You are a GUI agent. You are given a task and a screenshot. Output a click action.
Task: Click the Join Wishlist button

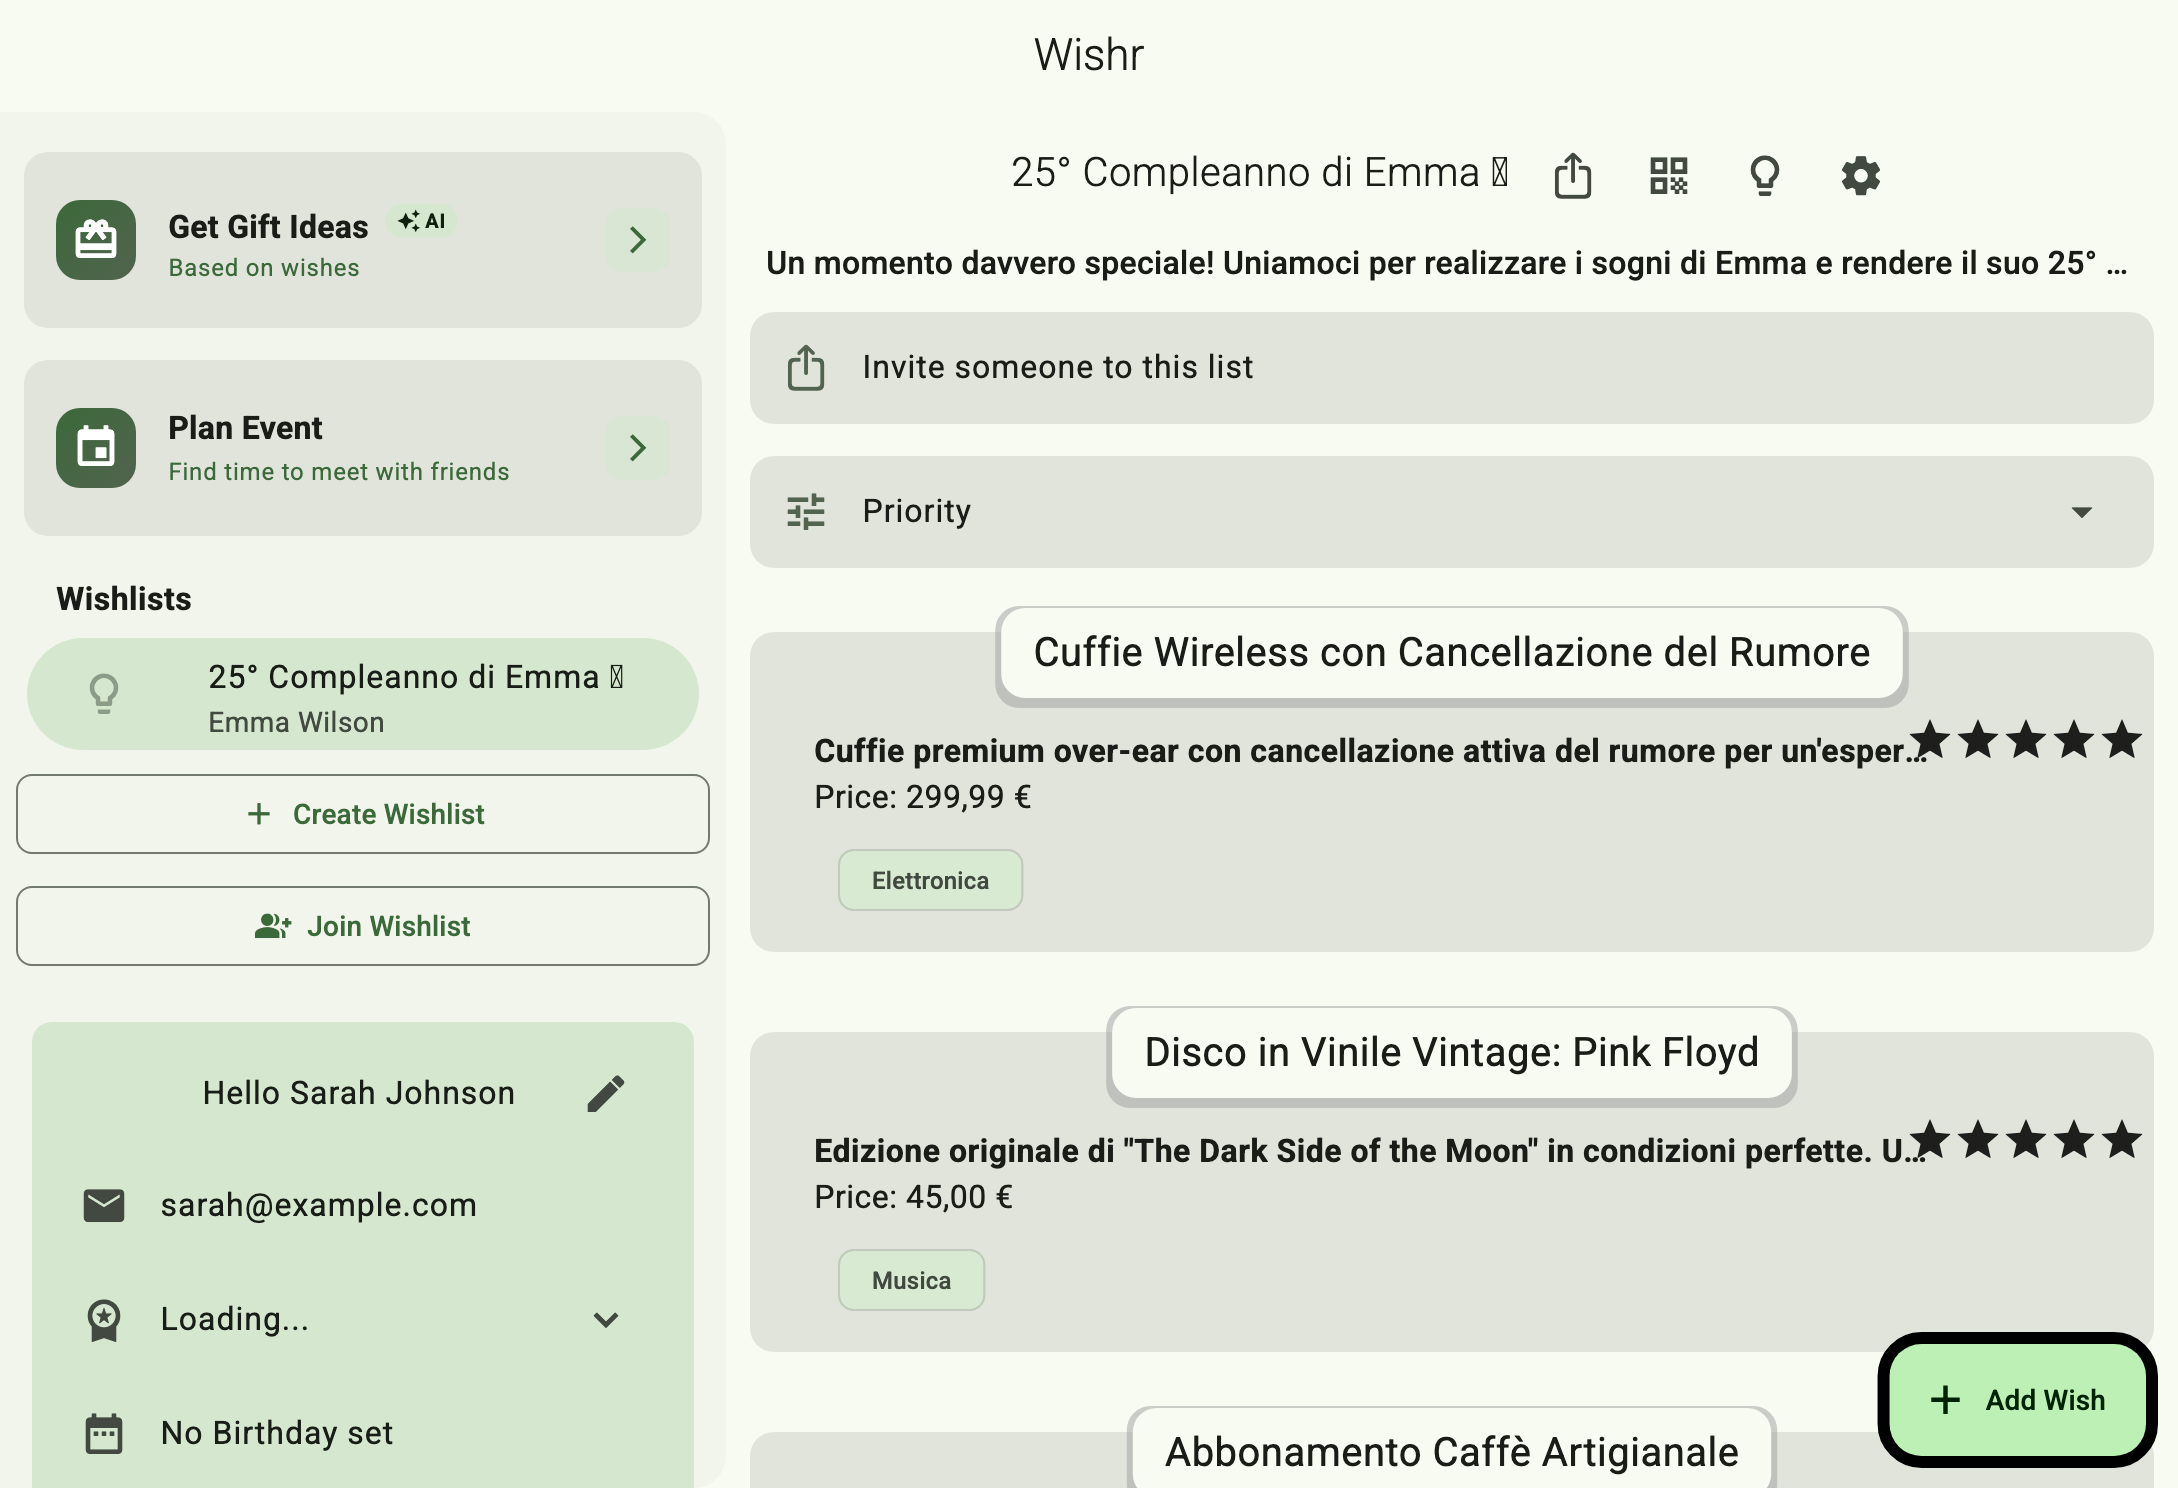click(362, 926)
